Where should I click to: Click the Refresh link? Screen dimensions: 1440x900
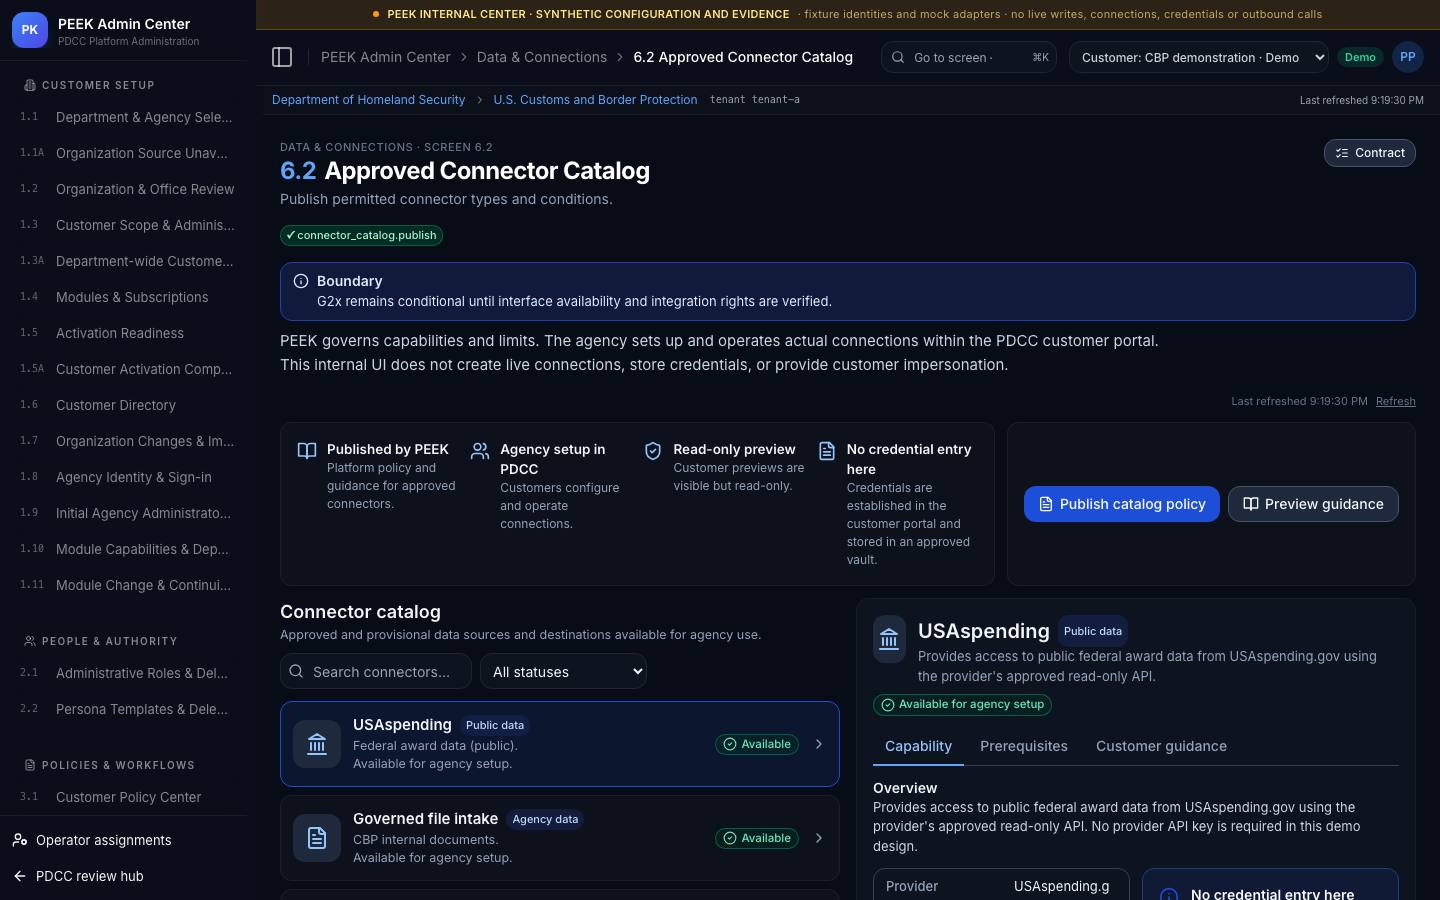(1395, 401)
